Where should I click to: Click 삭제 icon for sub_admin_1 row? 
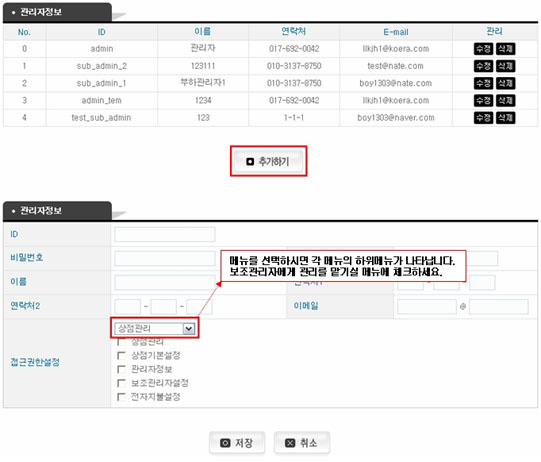point(505,83)
